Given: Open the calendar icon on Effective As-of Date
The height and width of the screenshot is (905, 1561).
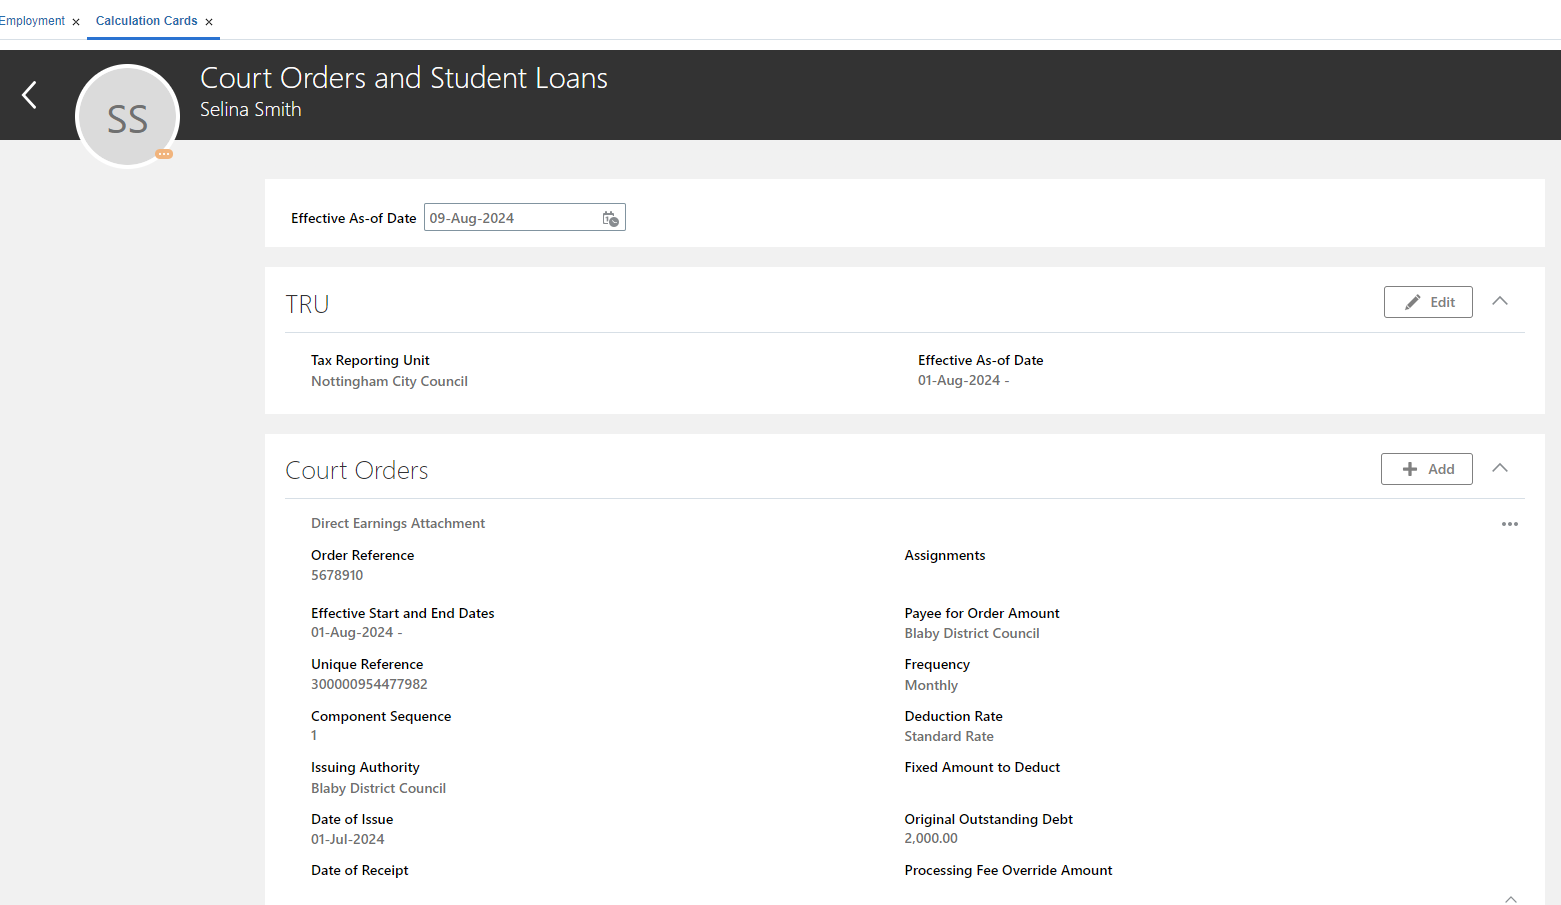Looking at the screenshot, I should point(610,217).
